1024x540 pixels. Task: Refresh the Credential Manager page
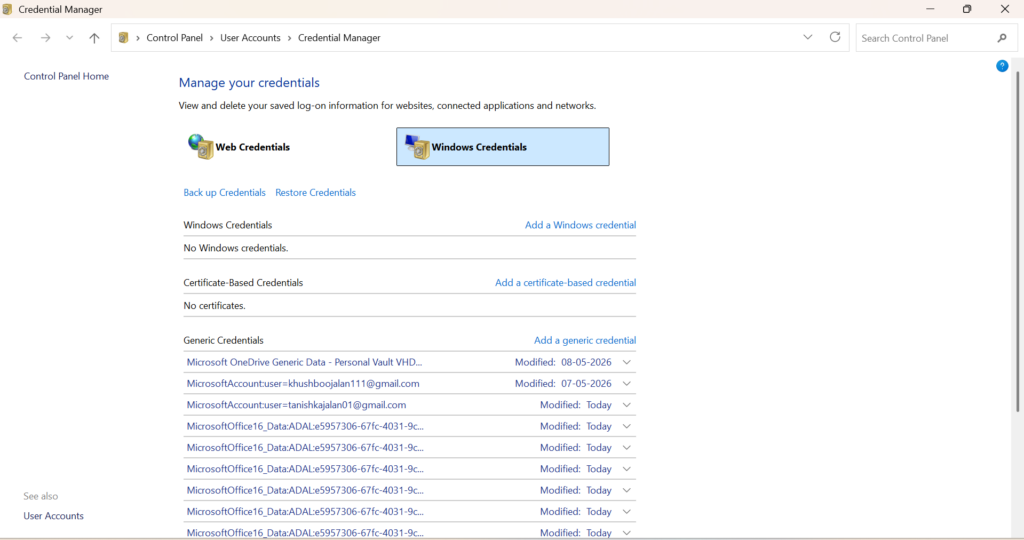[x=835, y=37]
